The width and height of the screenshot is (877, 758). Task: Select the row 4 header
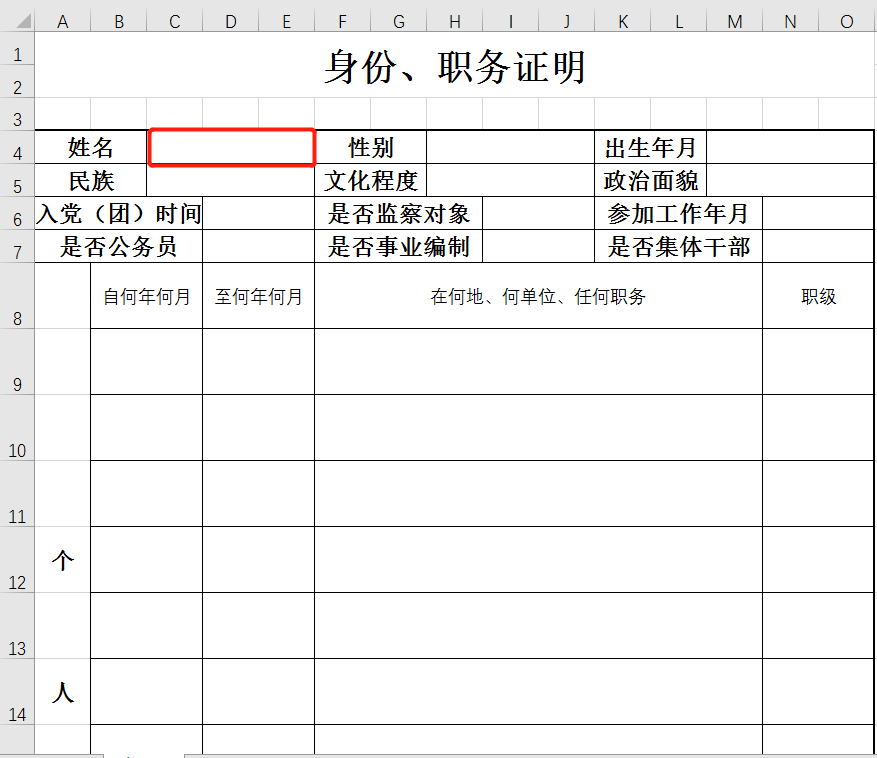[17, 147]
